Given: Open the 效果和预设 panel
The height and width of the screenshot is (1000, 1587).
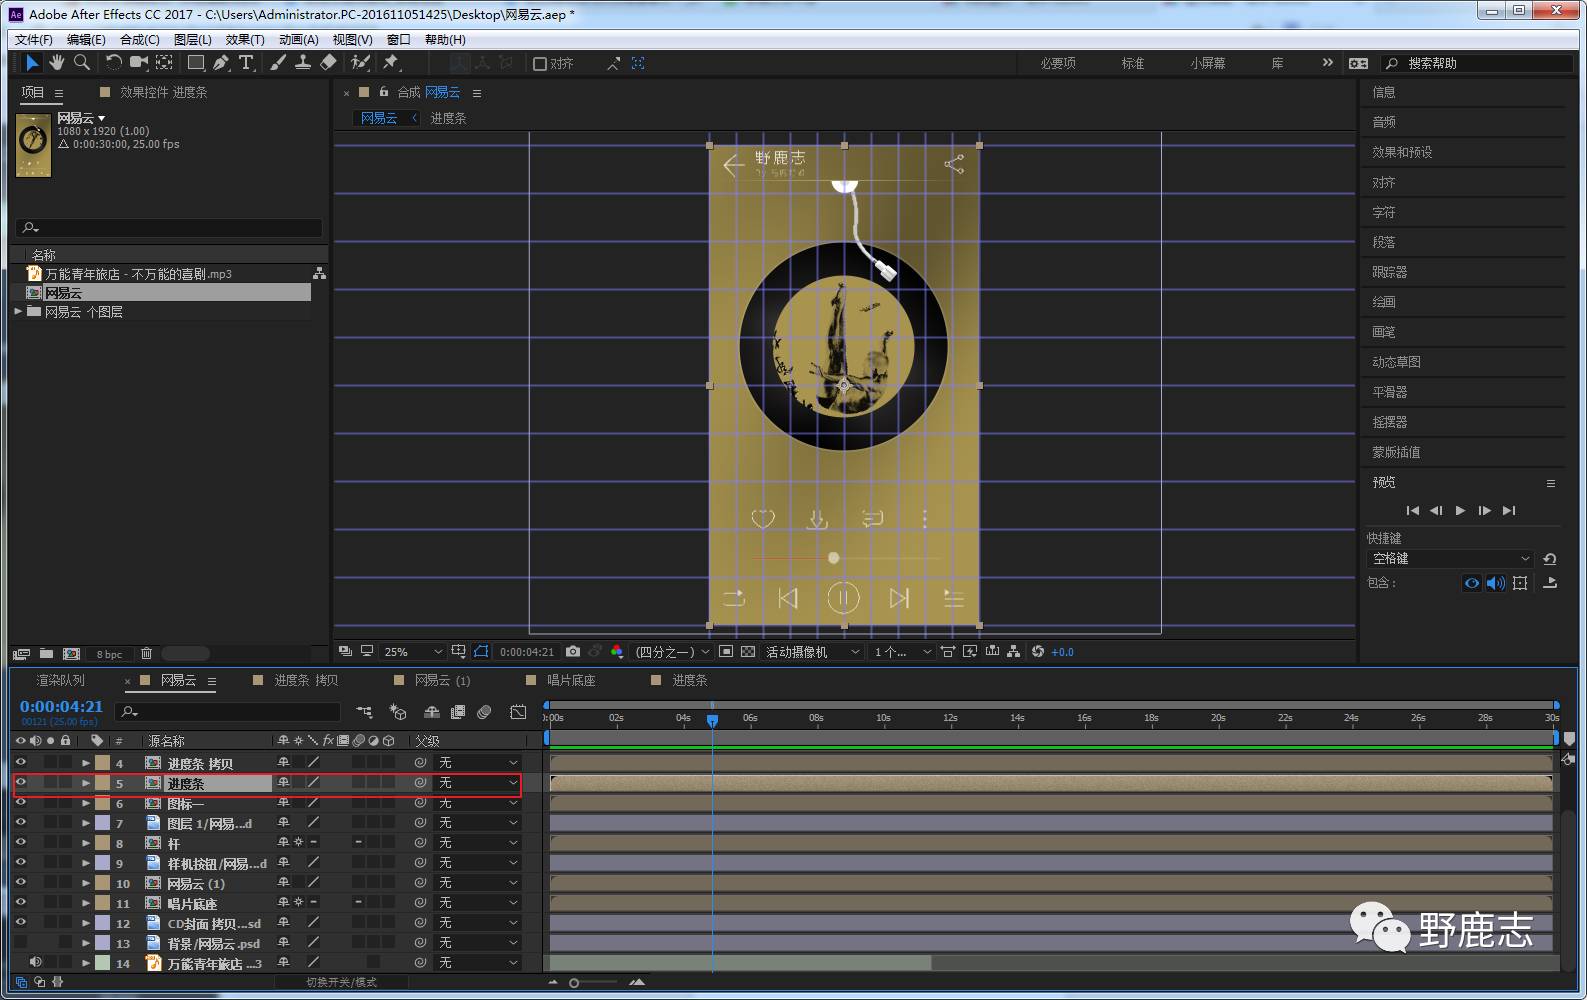Looking at the screenshot, I should coord(1402,152).
